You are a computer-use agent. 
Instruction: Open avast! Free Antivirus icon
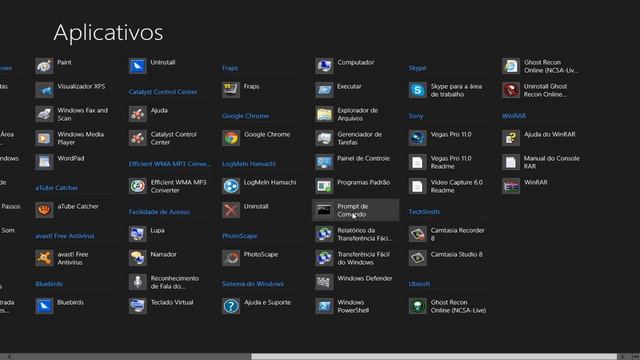(x=44, y=258)
